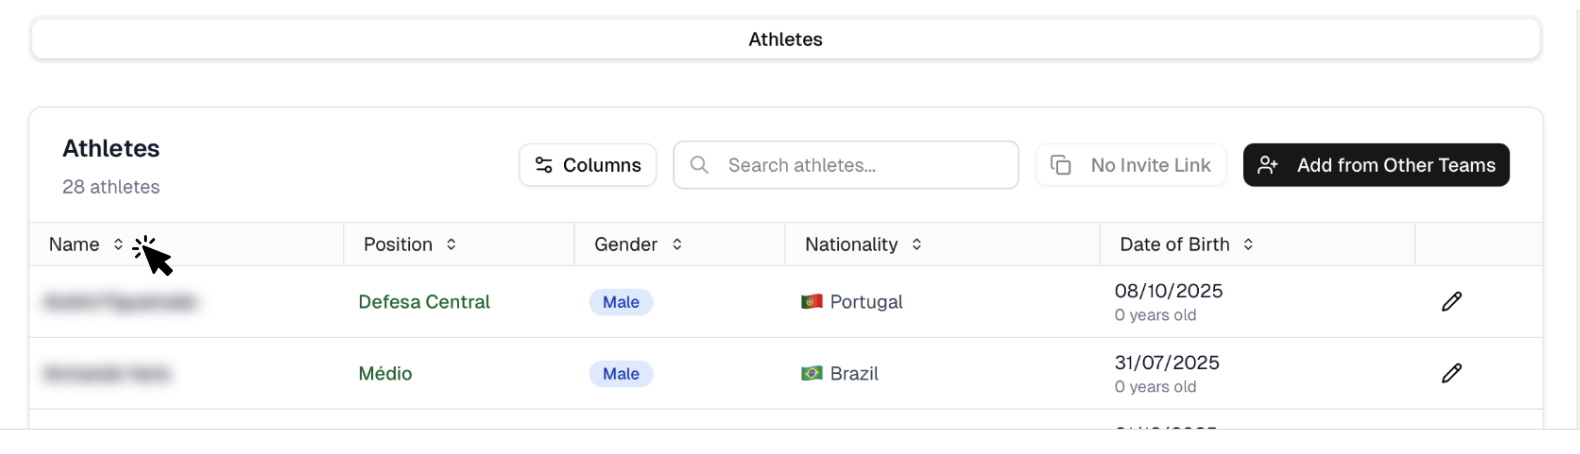1580x454 pixels.
Task: Click the copy icon beside No Invite Link
Action: click(1061, 165)
